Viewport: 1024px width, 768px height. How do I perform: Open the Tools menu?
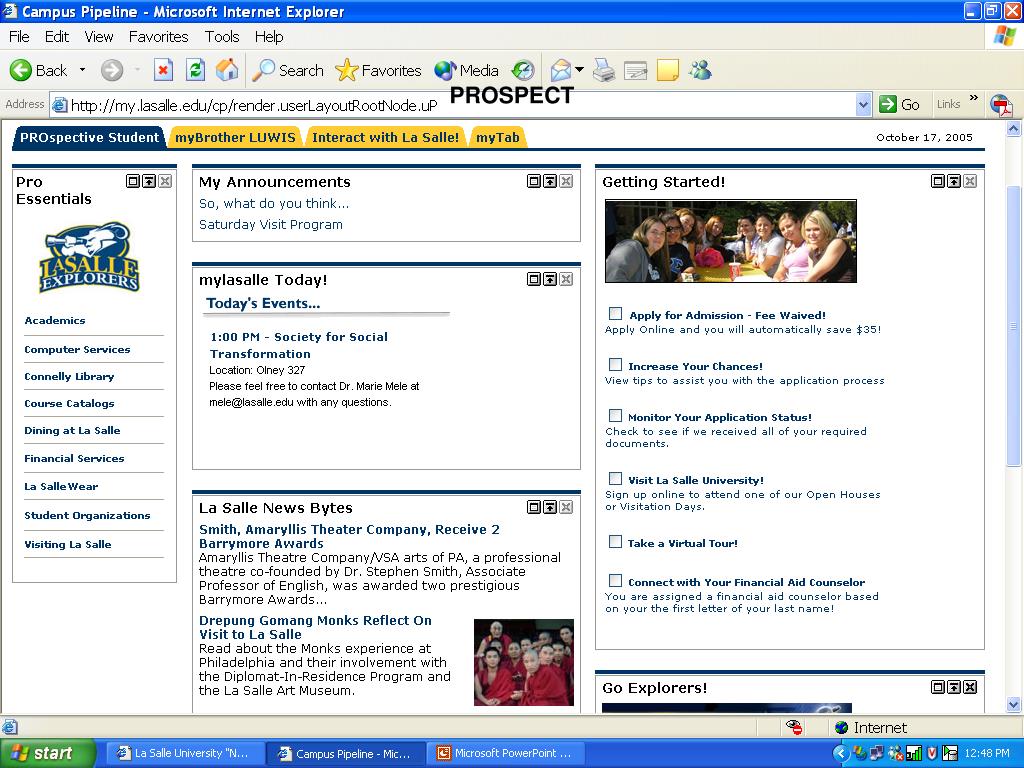[222, 37]
